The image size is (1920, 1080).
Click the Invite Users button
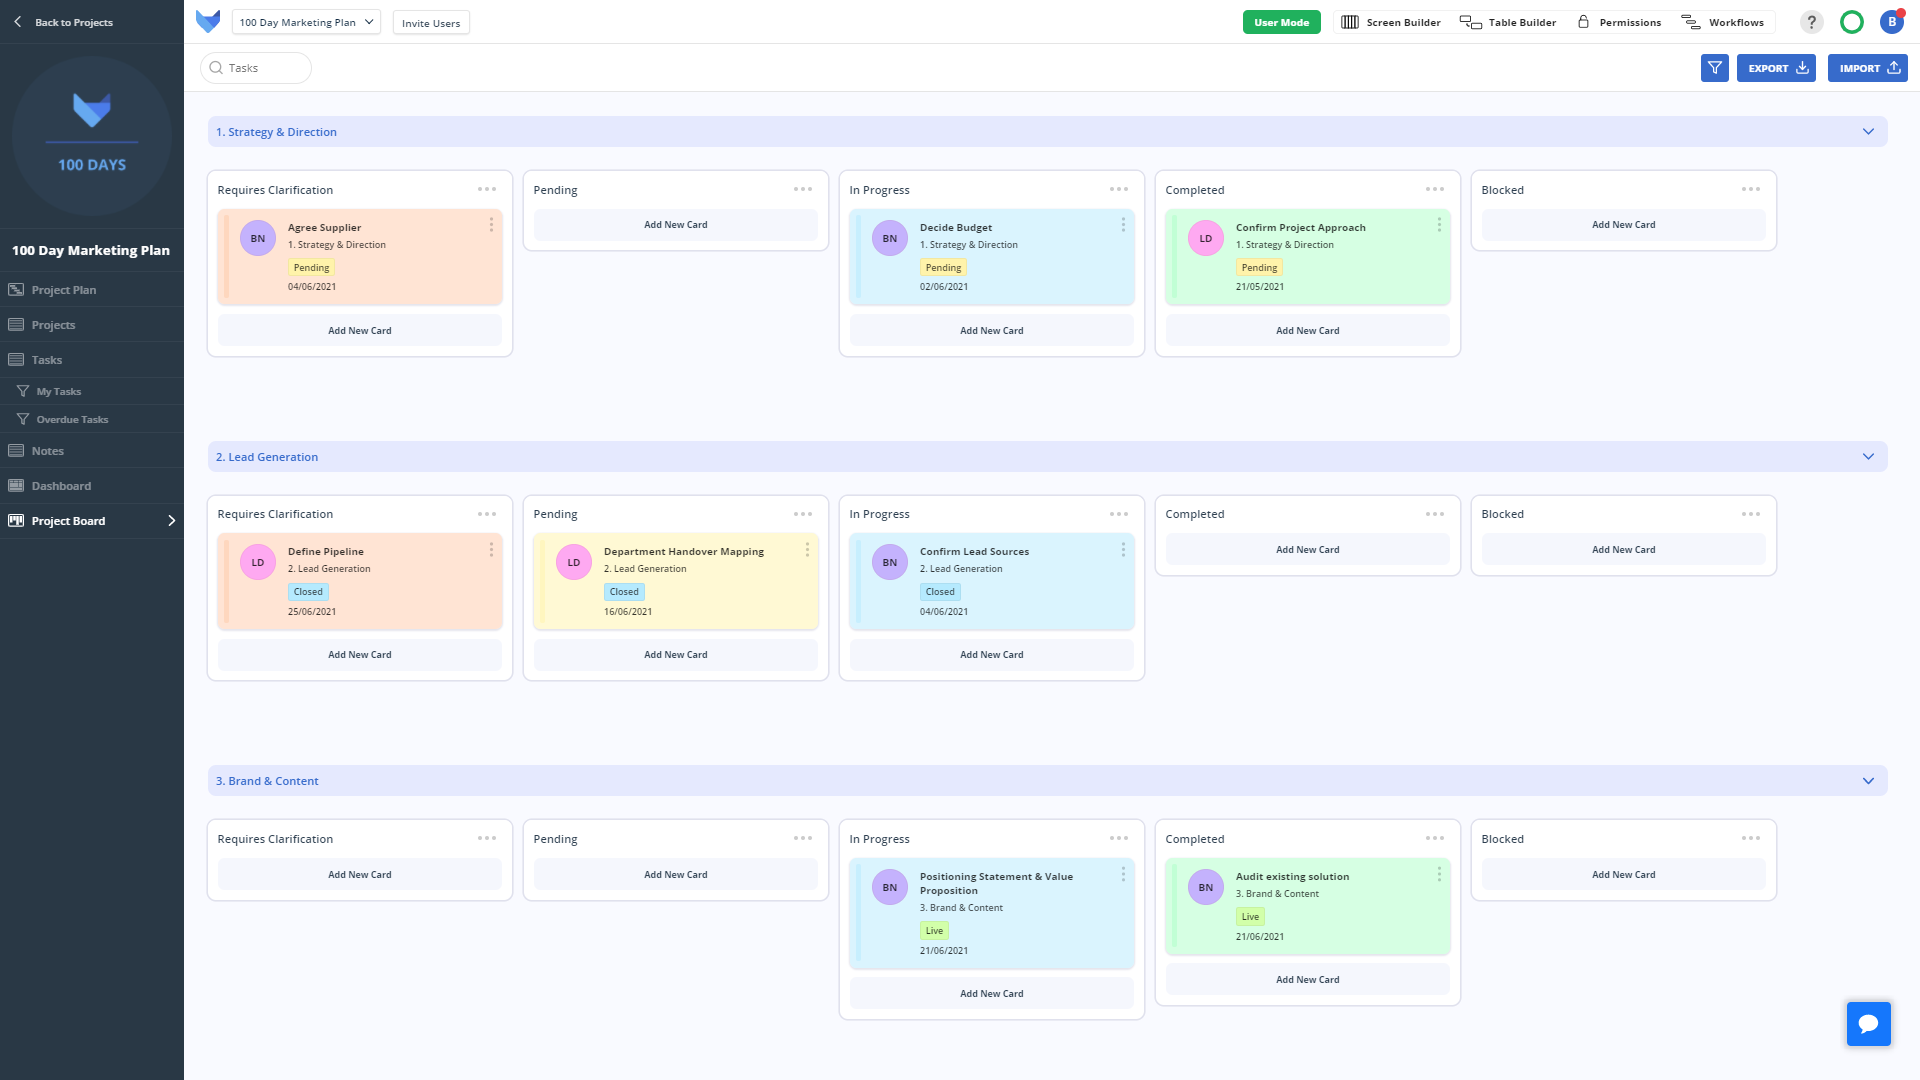tap(431, 23)
